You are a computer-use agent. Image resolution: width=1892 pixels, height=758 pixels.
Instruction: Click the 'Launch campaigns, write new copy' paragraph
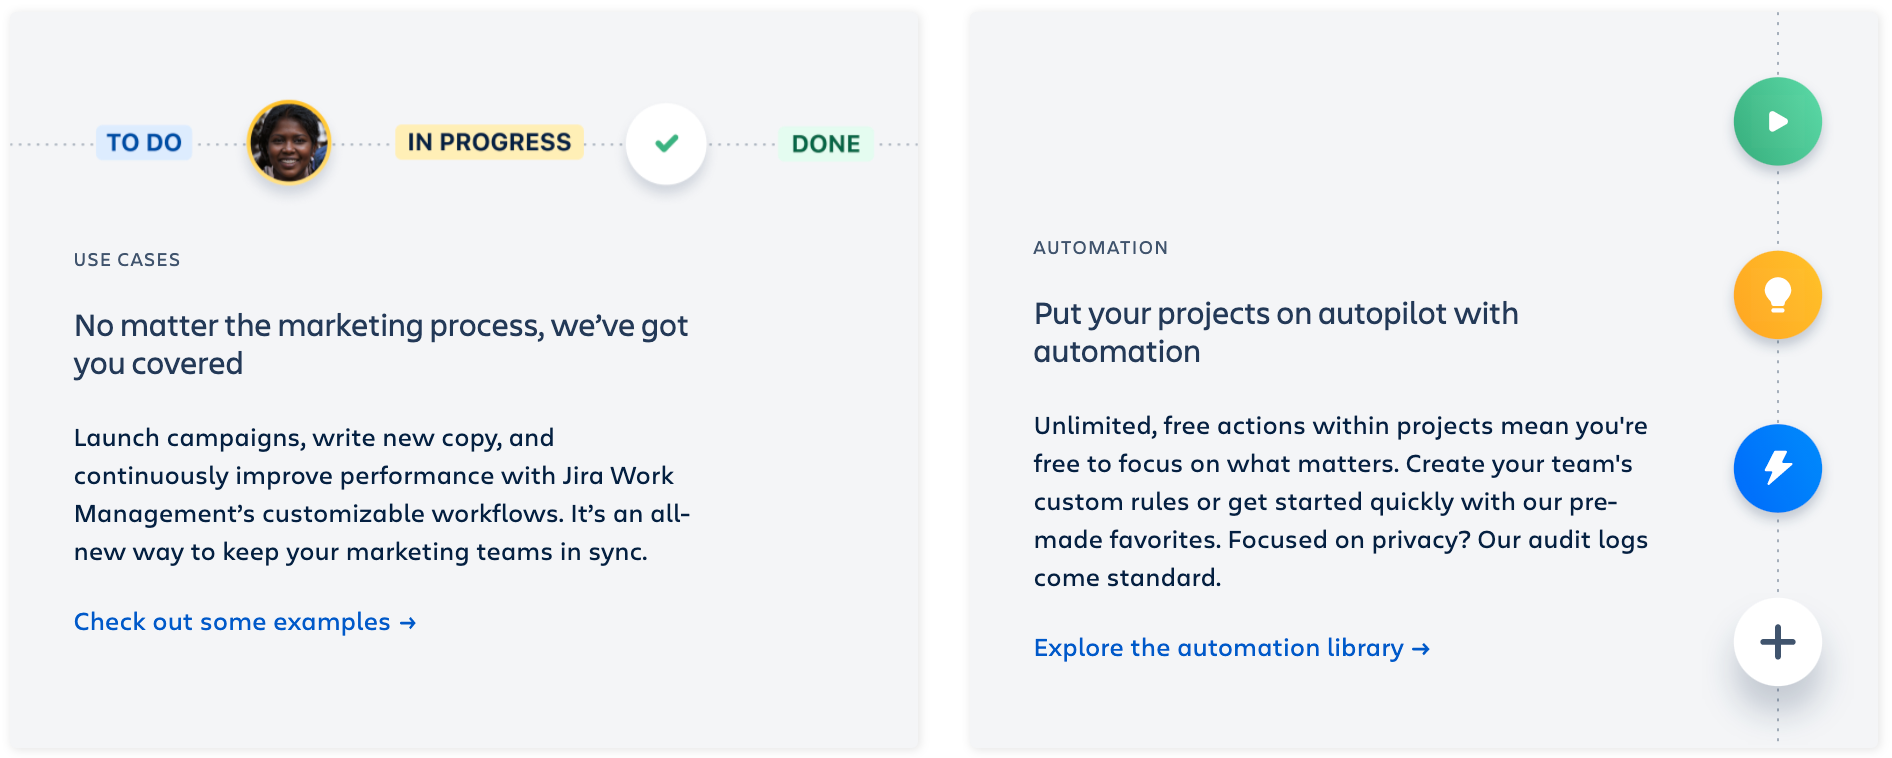[x=380, y=494]
